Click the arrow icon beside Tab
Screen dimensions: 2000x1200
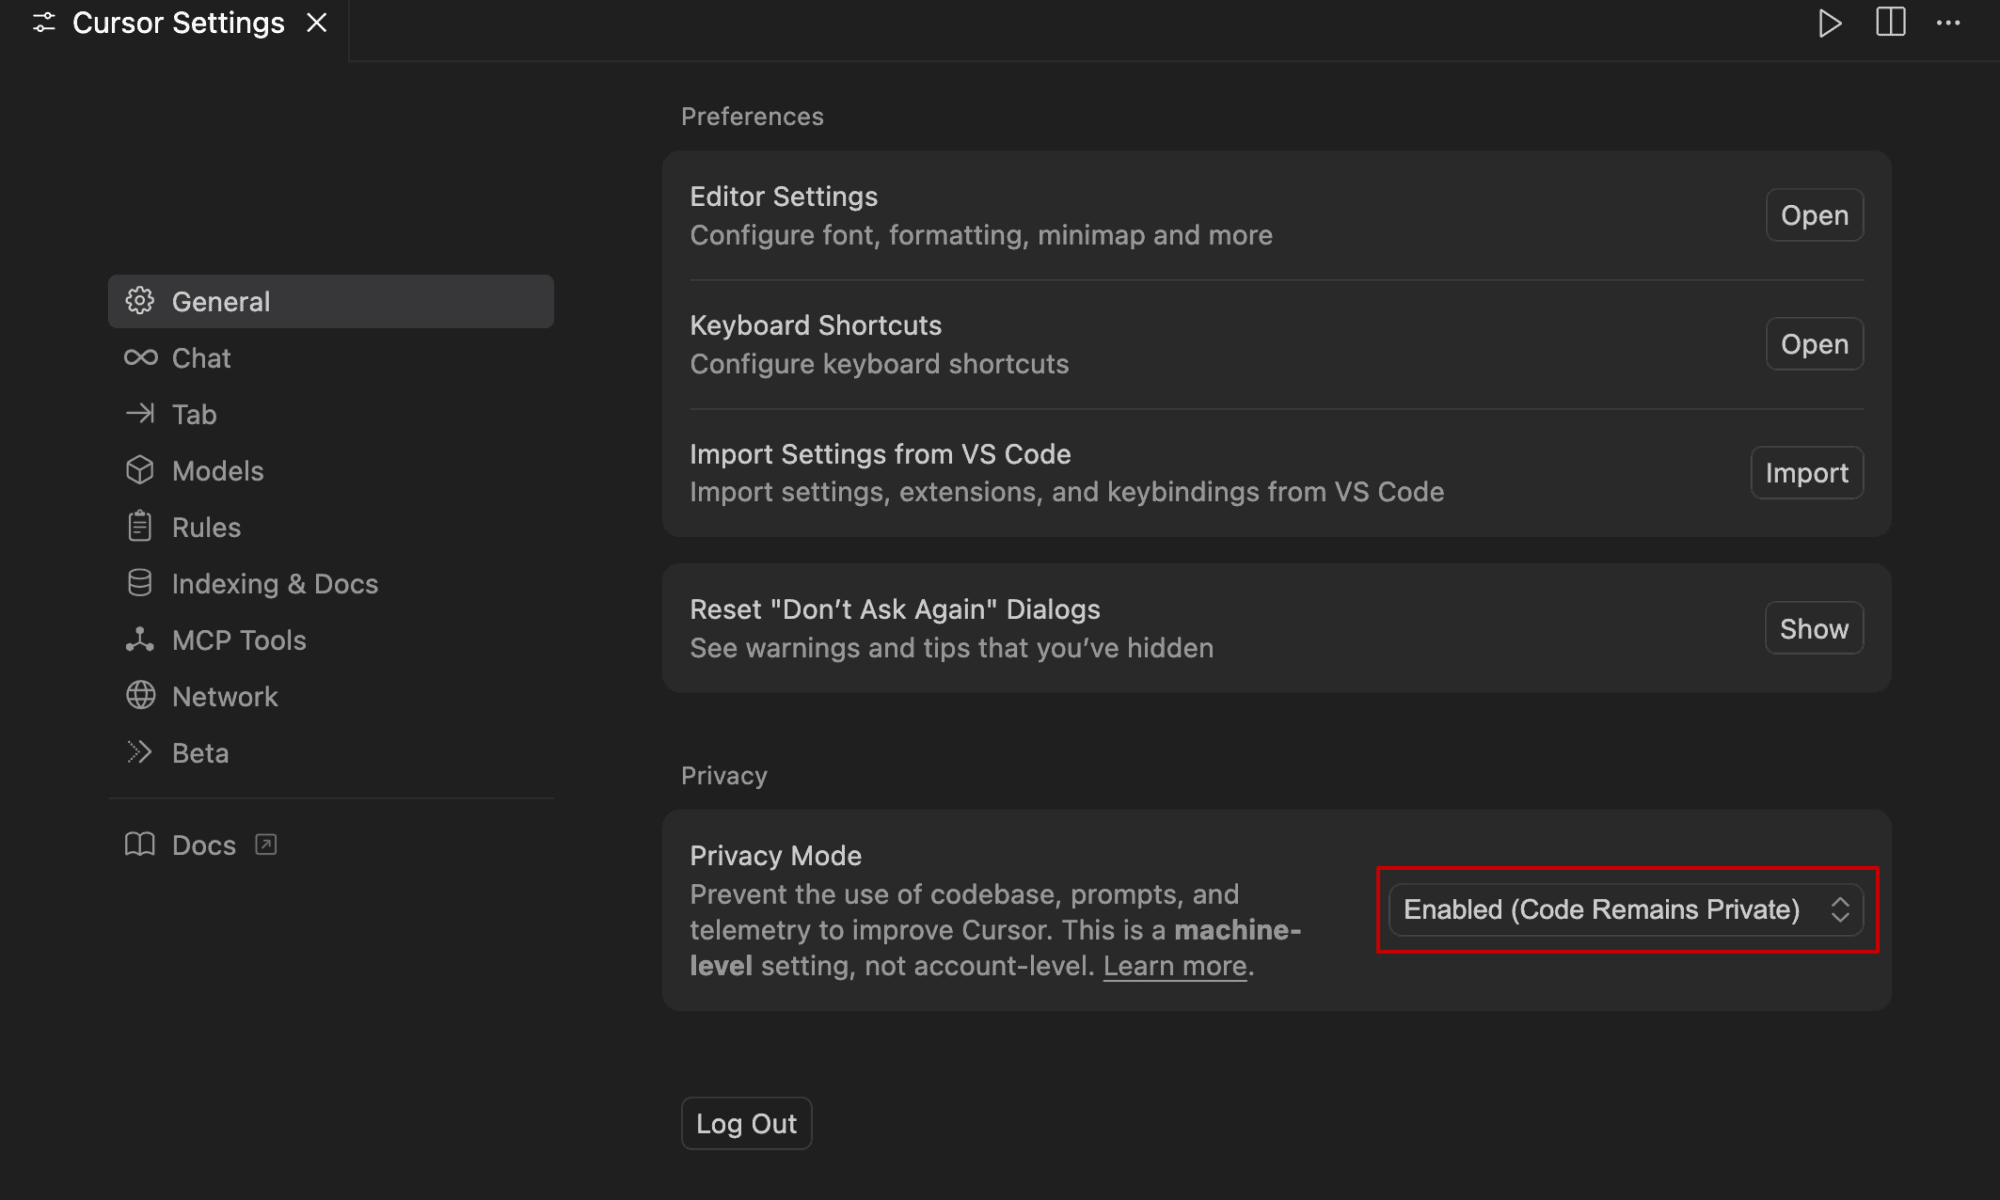tap(140, 414)
